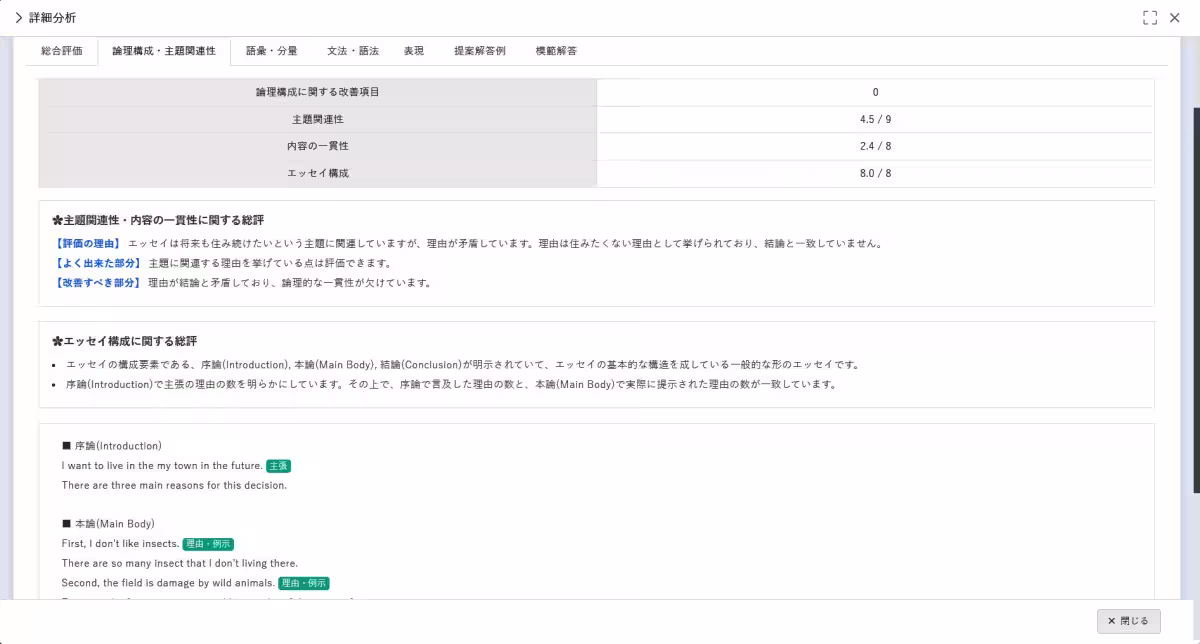Re-select the 論理構成・主題関連性 tab
Screen dimensions: 1200x644
(163, 50)
